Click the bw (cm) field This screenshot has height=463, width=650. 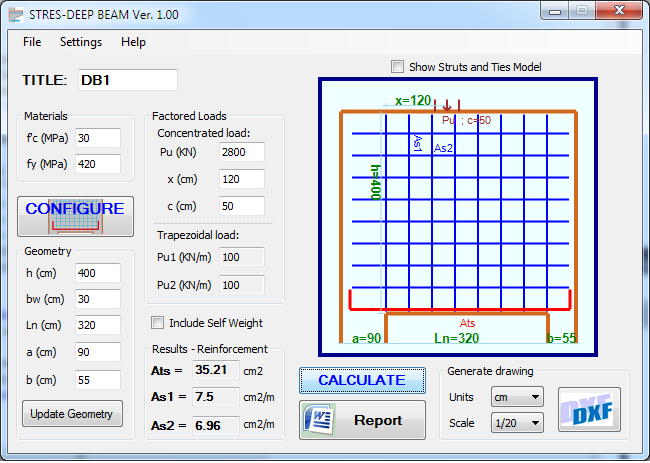click(98, 299)
